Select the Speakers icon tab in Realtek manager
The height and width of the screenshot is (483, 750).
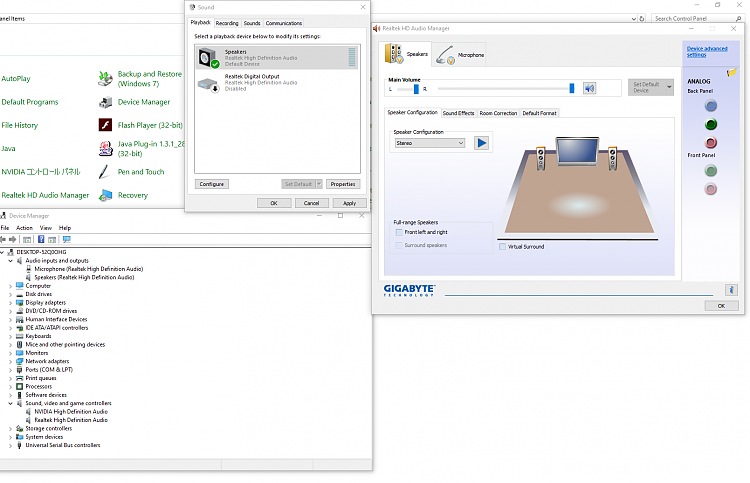[407, 54]
